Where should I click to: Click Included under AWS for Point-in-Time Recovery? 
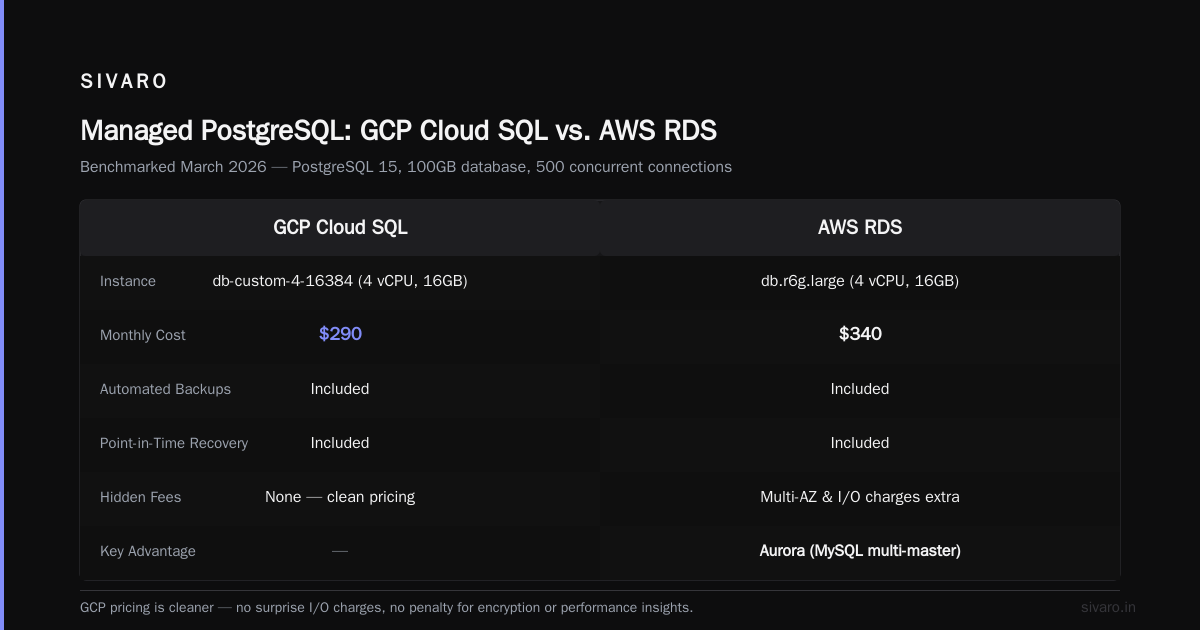(x=860, y=443)
